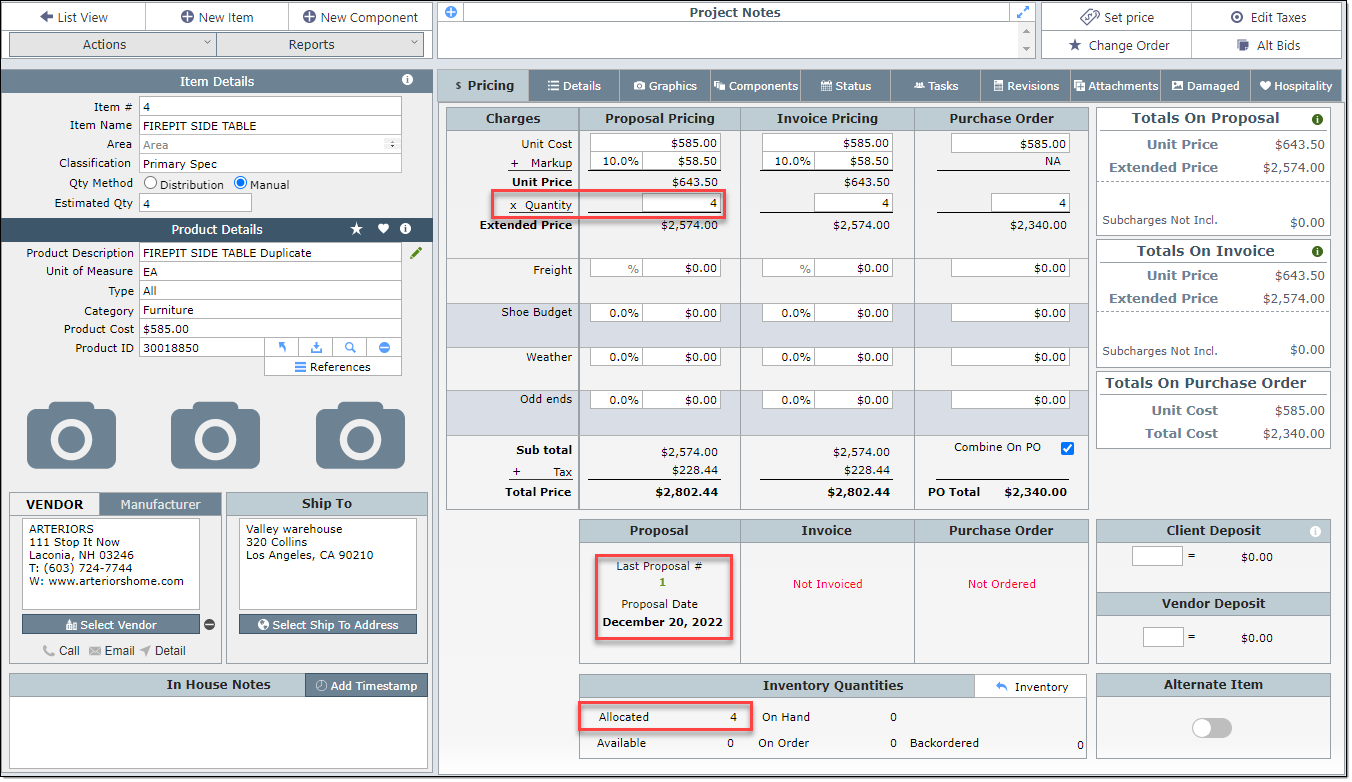Click the Vendor Deposit input field
1352x782 pixels.
(1163, 637)
